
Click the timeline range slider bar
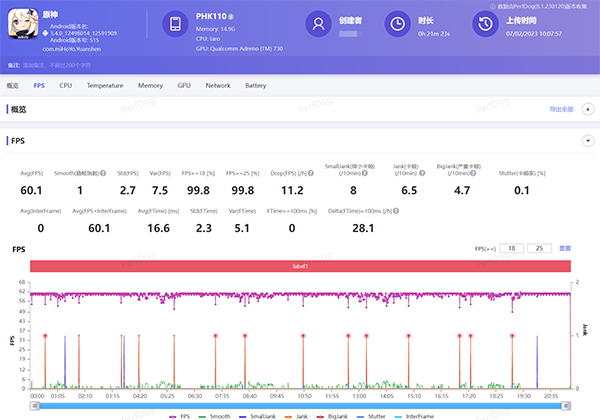point(300,404)
